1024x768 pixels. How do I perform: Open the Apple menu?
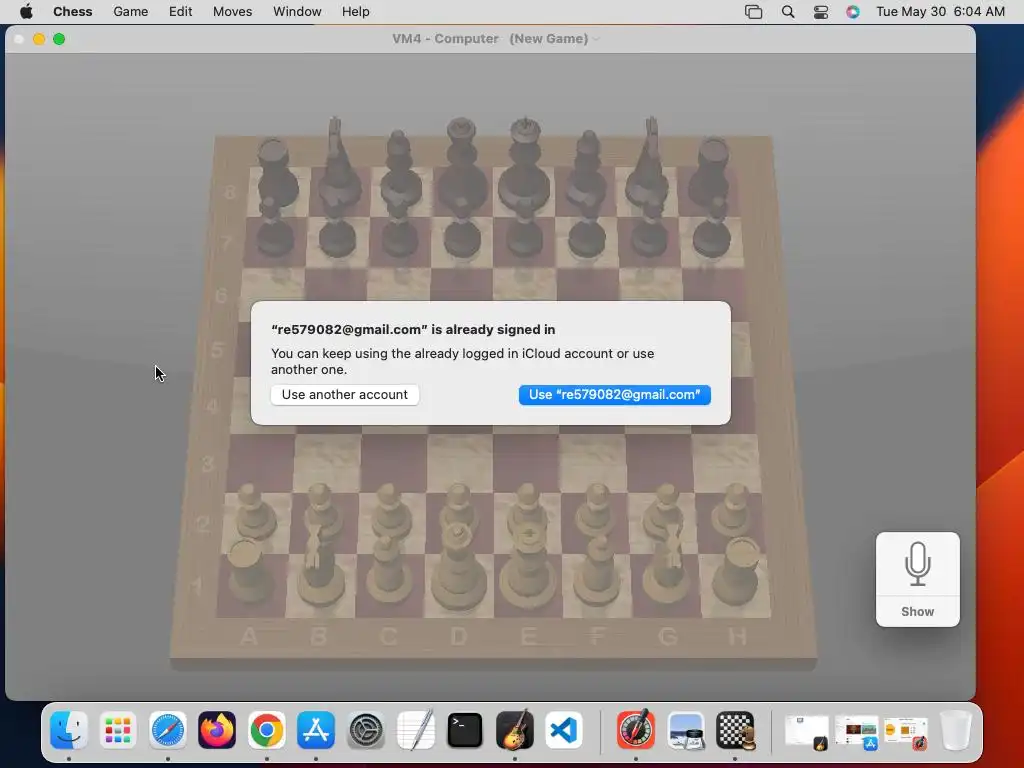(26, 12)
